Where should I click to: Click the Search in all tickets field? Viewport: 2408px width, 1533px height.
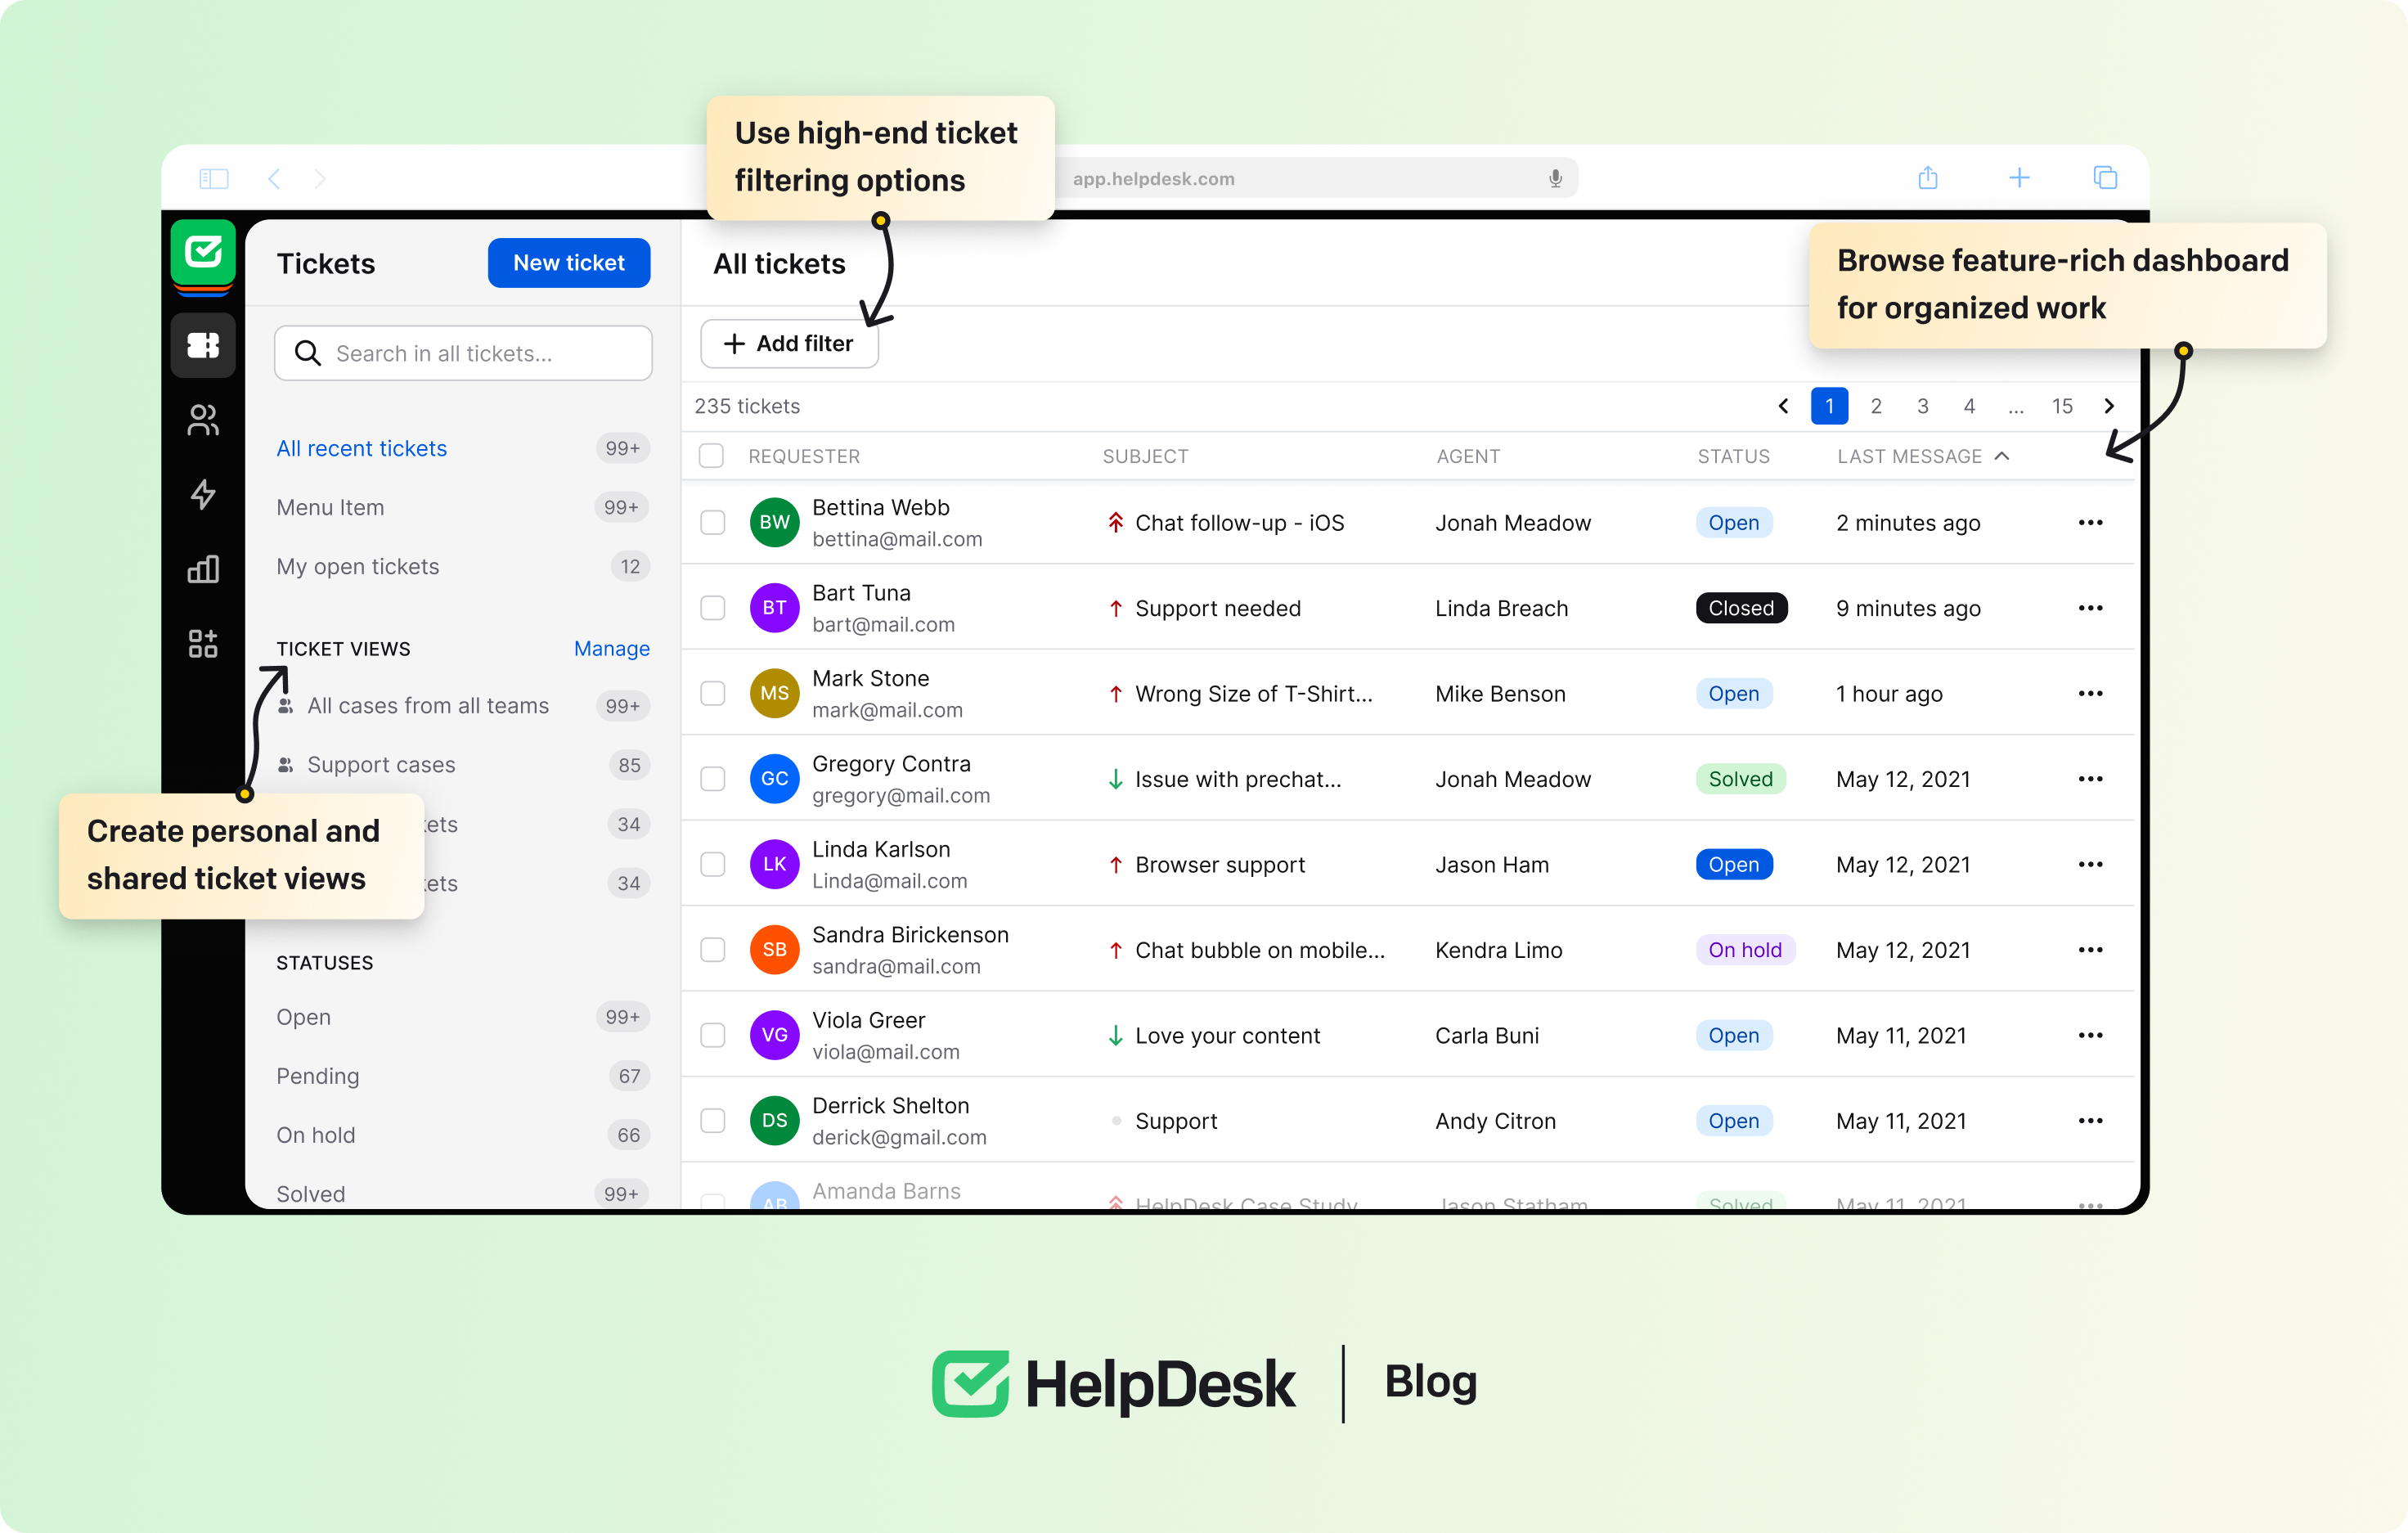click(x=463, y=353)
